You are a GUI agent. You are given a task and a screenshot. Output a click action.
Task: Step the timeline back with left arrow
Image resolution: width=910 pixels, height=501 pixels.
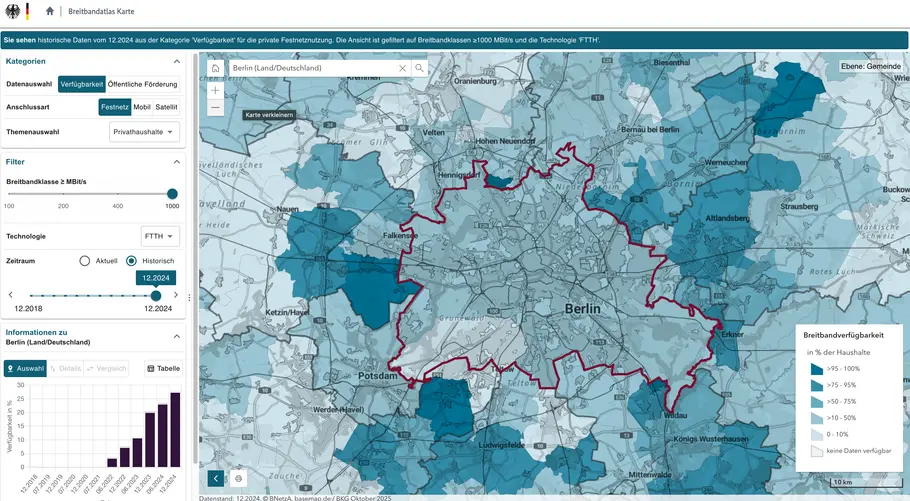pyautogui.click(x=11, y=295)
